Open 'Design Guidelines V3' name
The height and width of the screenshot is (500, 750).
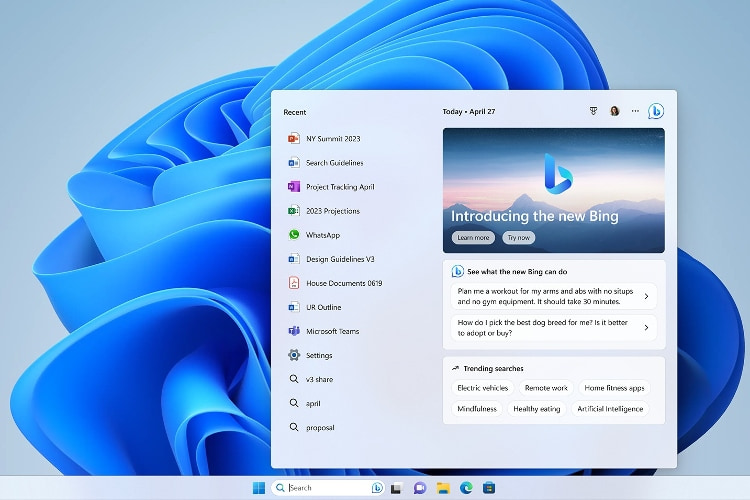point(340,259)
